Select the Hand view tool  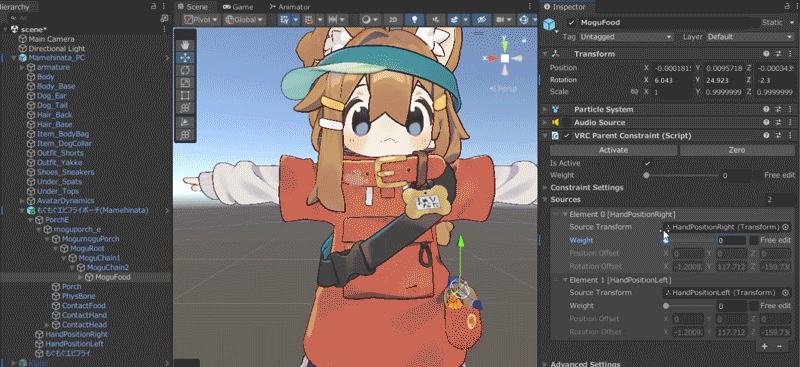click(x=185, y=45)
